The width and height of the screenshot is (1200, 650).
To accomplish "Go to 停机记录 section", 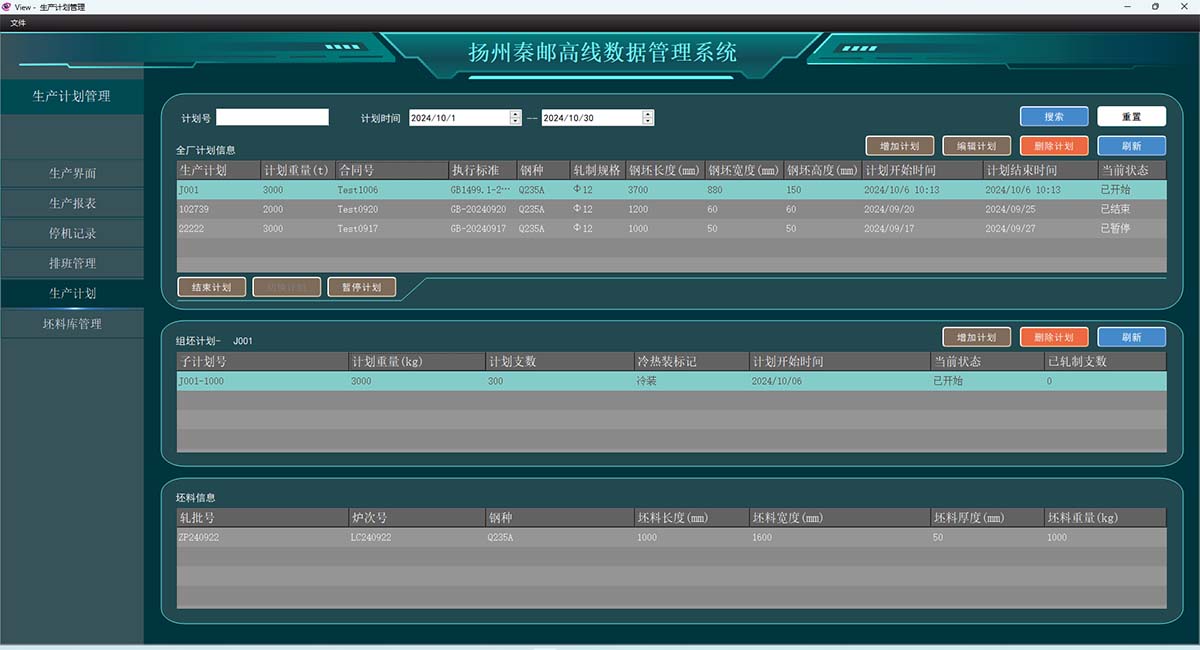I will click(72, 233).
